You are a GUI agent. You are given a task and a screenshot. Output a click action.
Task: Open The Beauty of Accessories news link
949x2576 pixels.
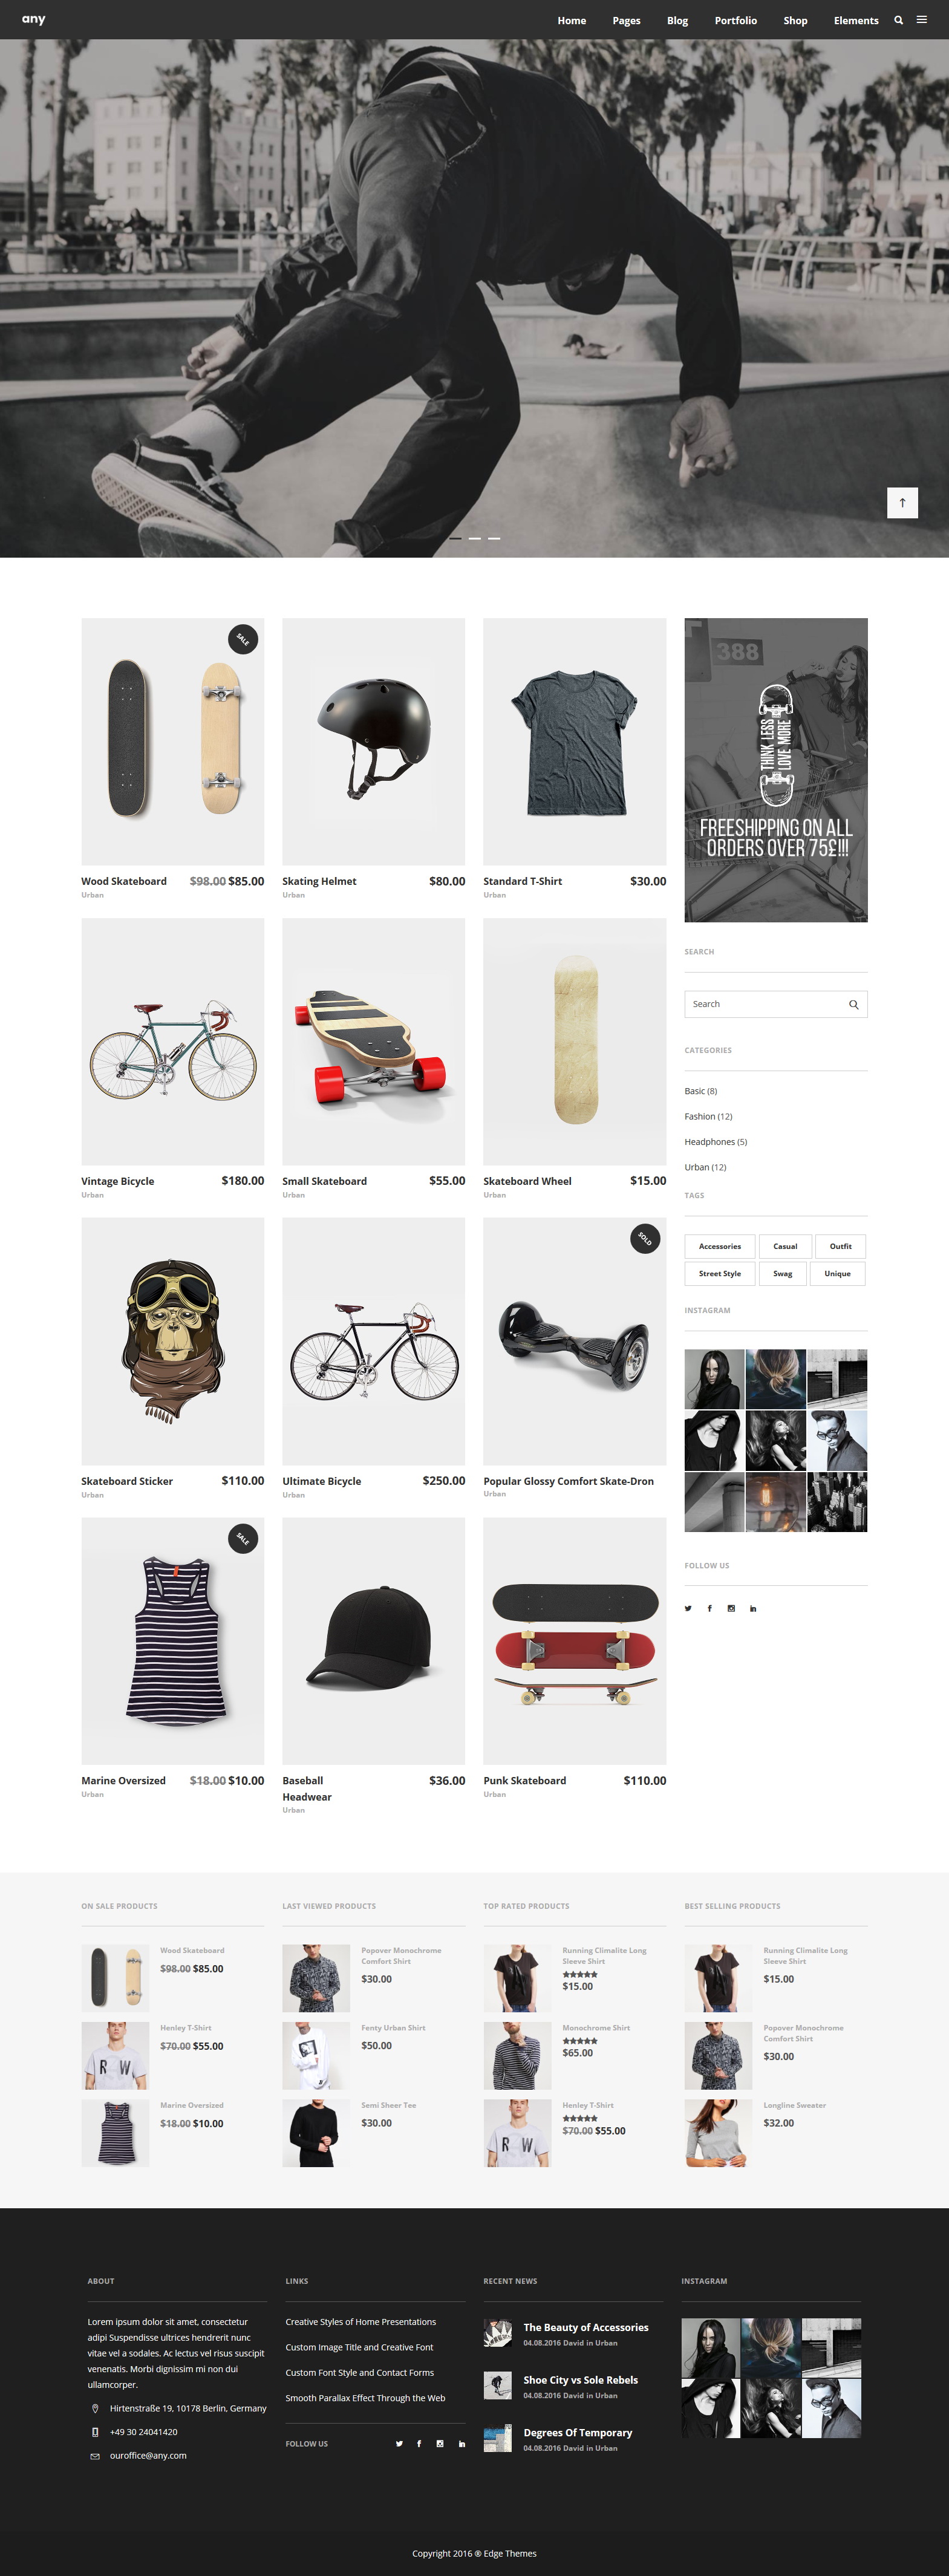[586, 2327]
